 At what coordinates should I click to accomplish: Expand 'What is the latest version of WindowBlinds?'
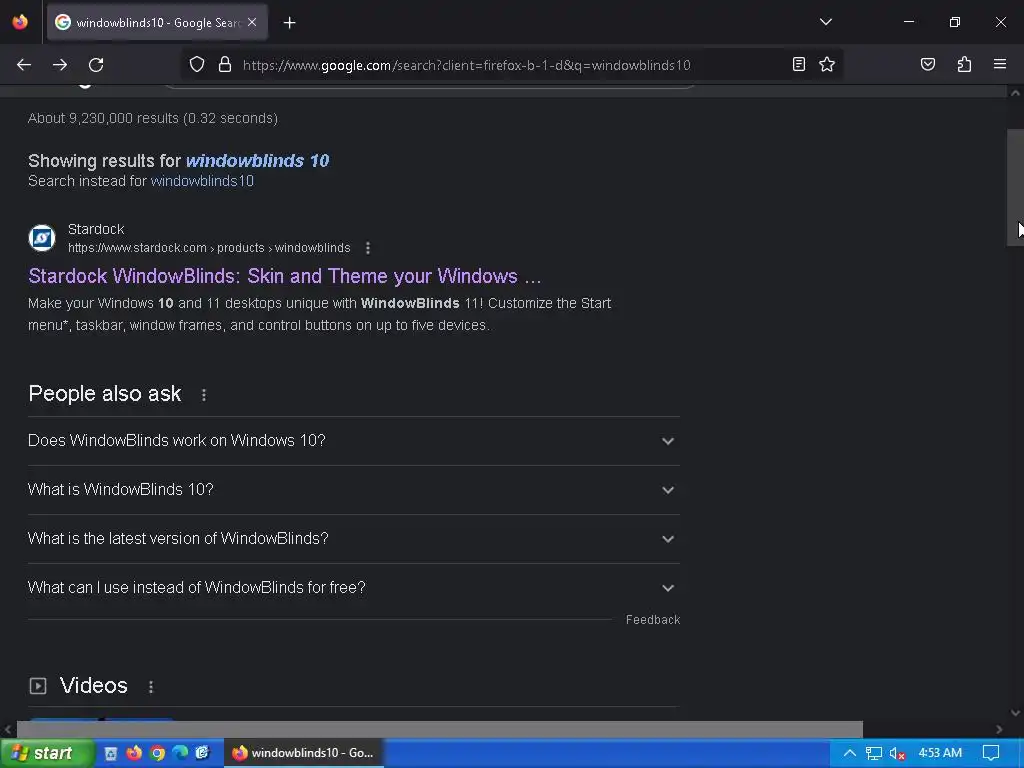[x=353, y=539]
